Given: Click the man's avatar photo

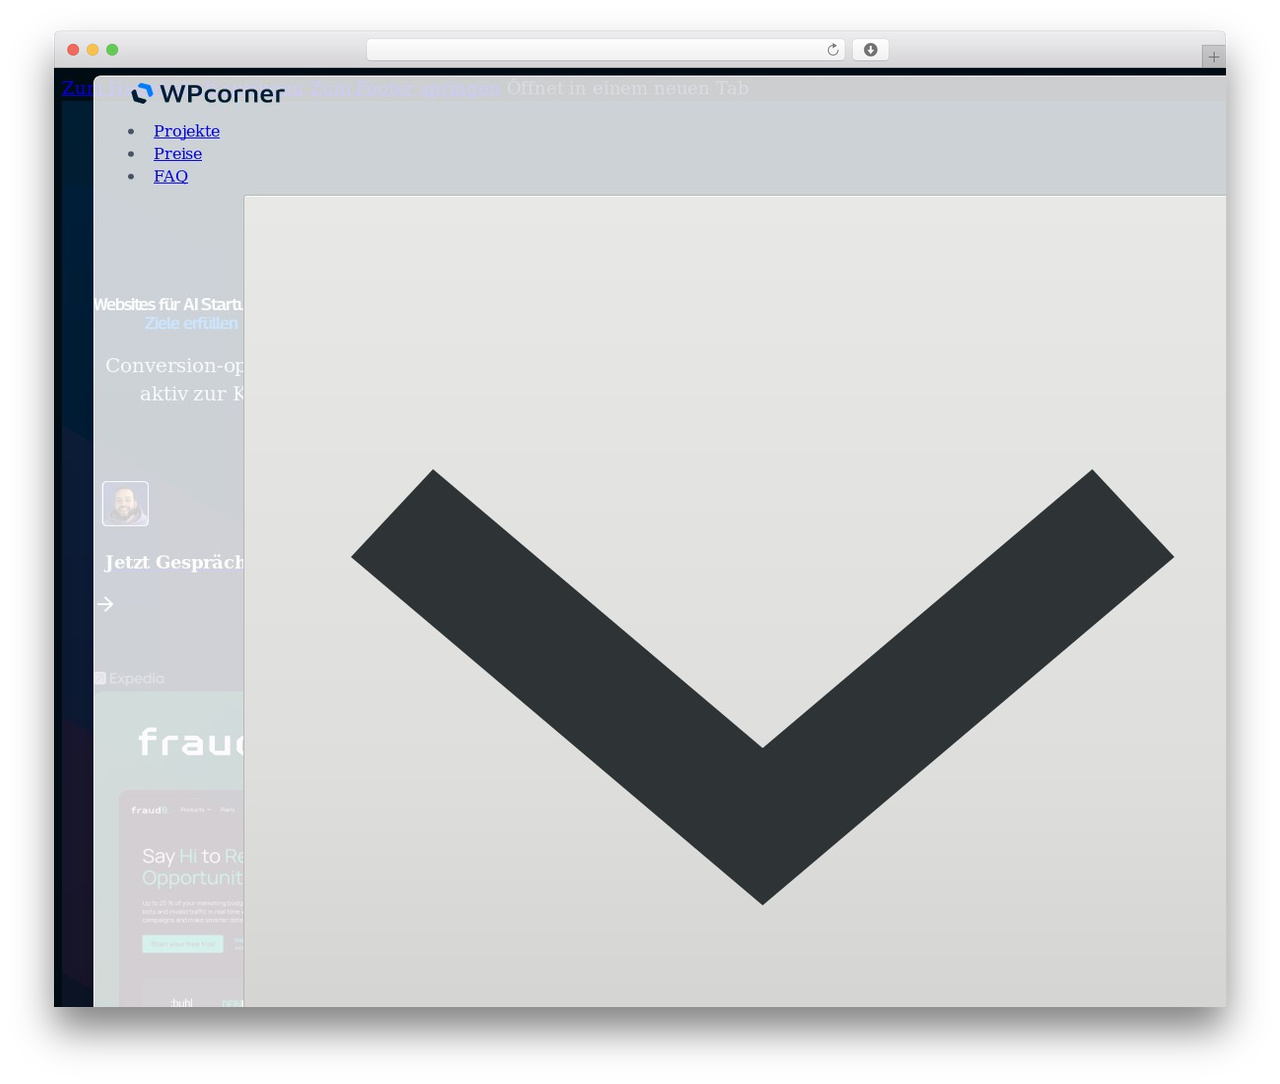Looking at the screenshot, I should (125, 504).
